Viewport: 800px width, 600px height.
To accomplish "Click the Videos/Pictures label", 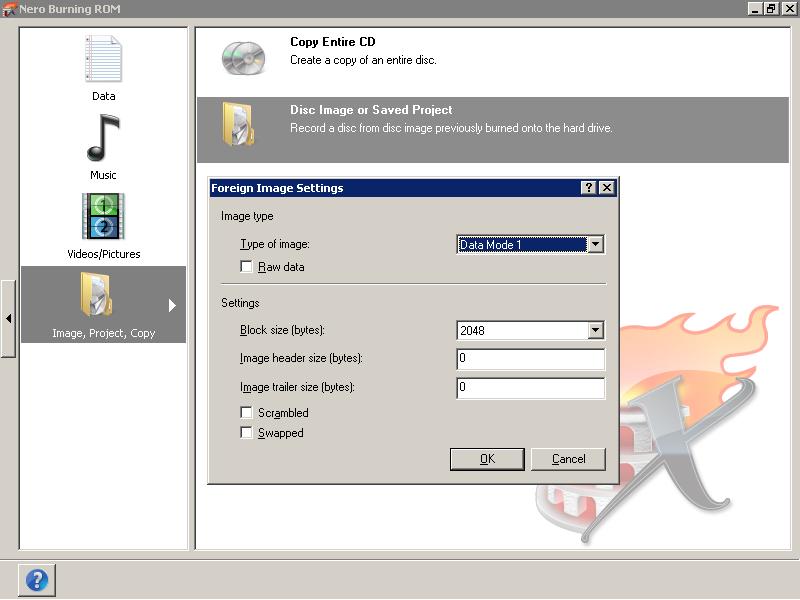I will (104, 254).
